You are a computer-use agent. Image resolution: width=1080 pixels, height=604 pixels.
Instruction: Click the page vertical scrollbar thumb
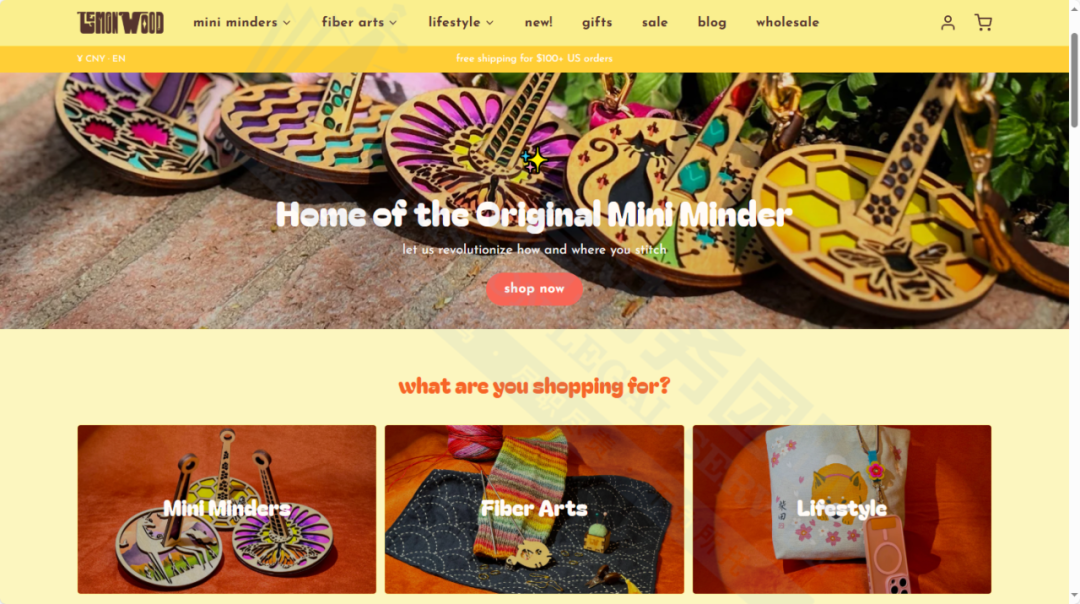pos(1074,79)
